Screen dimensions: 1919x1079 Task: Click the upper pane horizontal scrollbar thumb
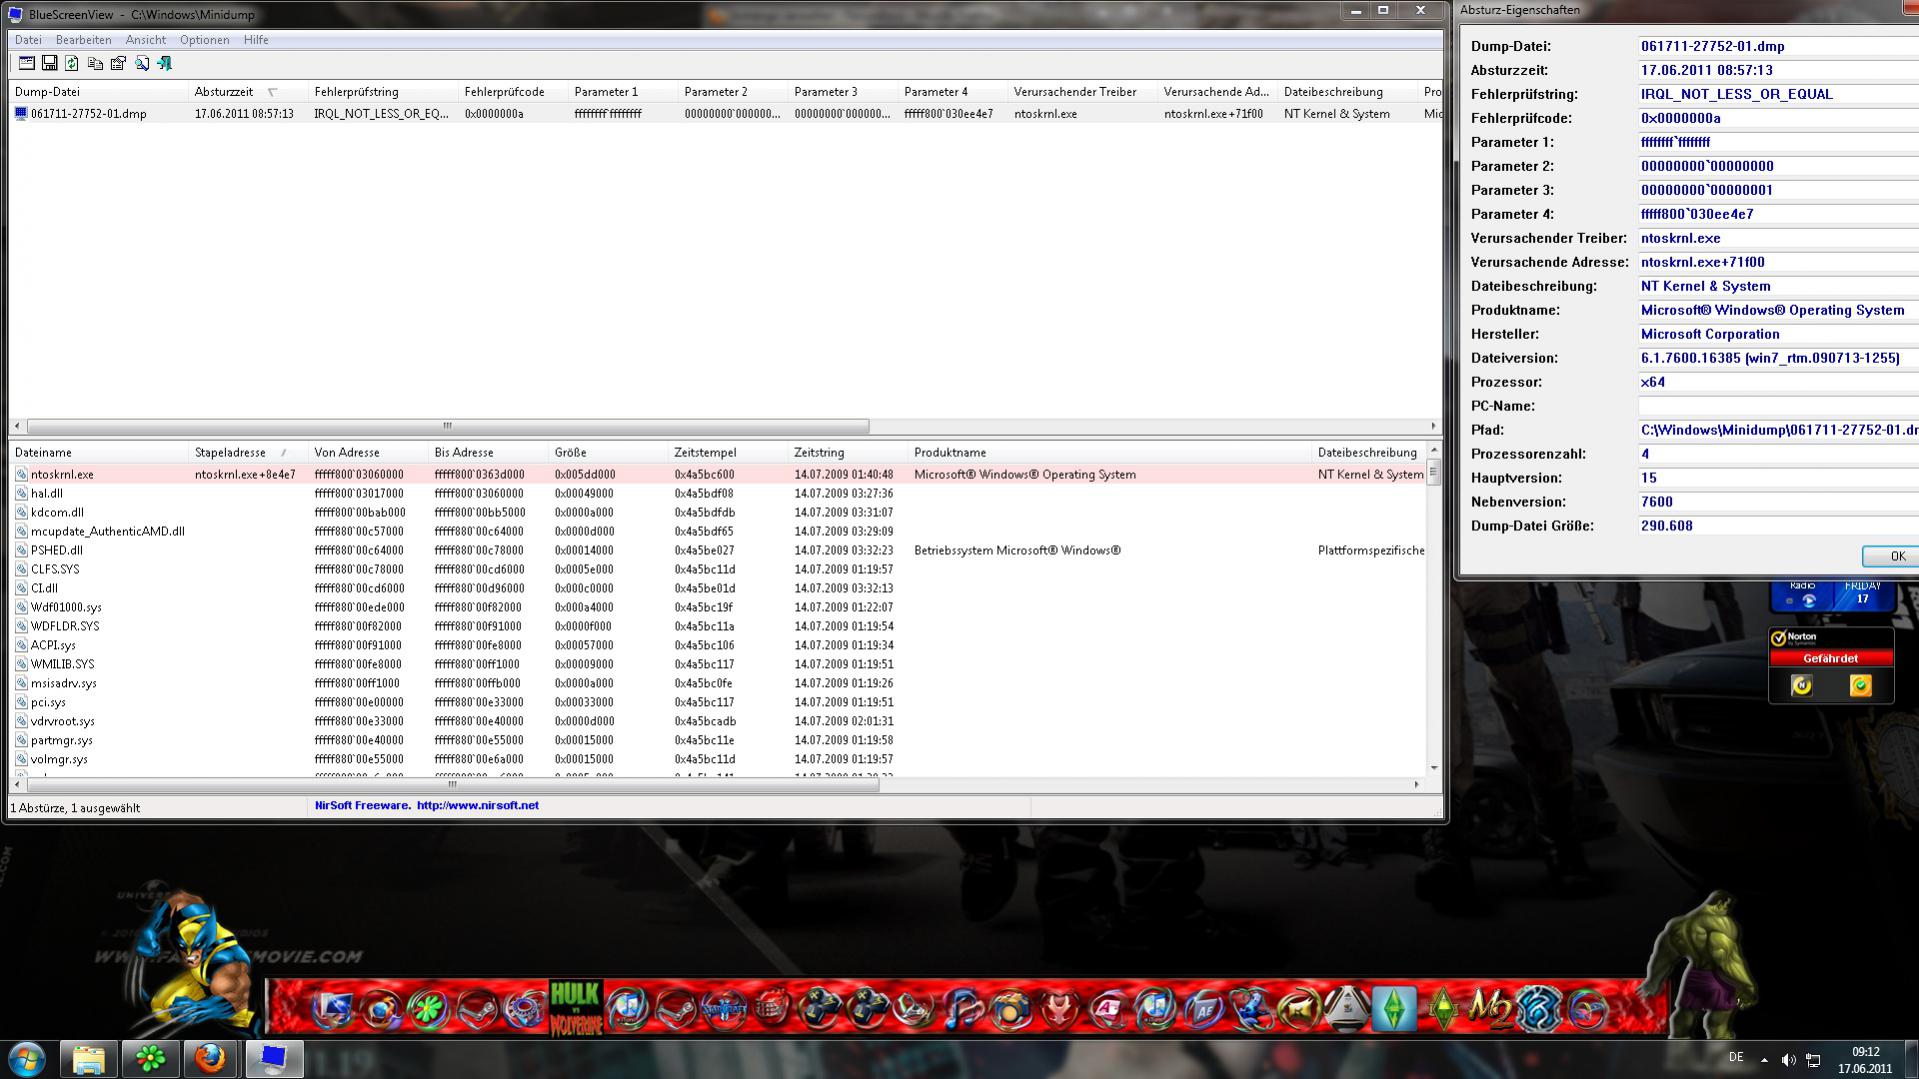[x=447, y=426]
